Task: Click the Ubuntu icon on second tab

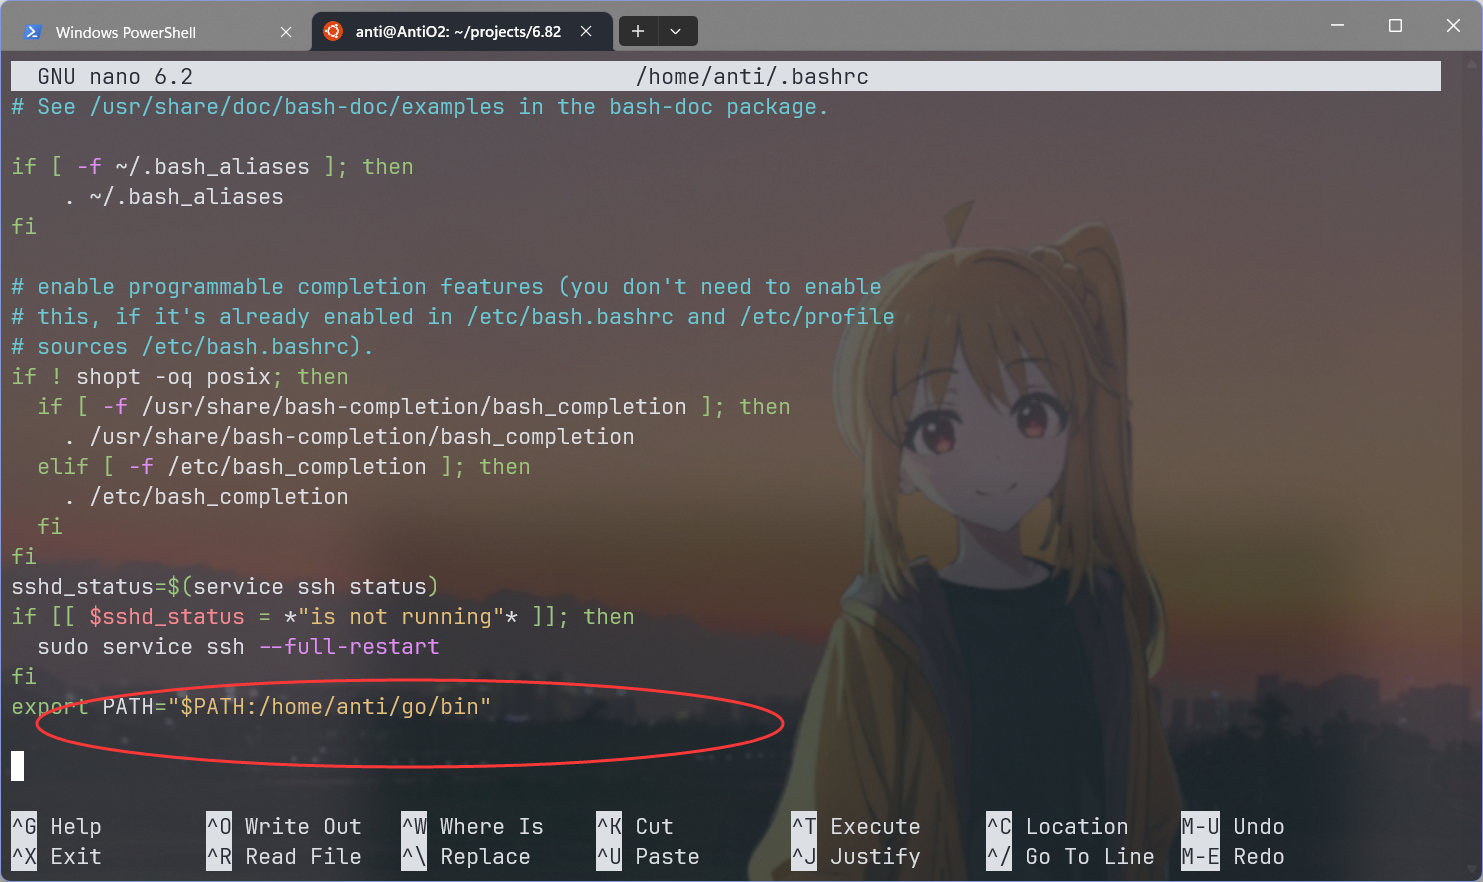Action: click(x=333, y=31)
